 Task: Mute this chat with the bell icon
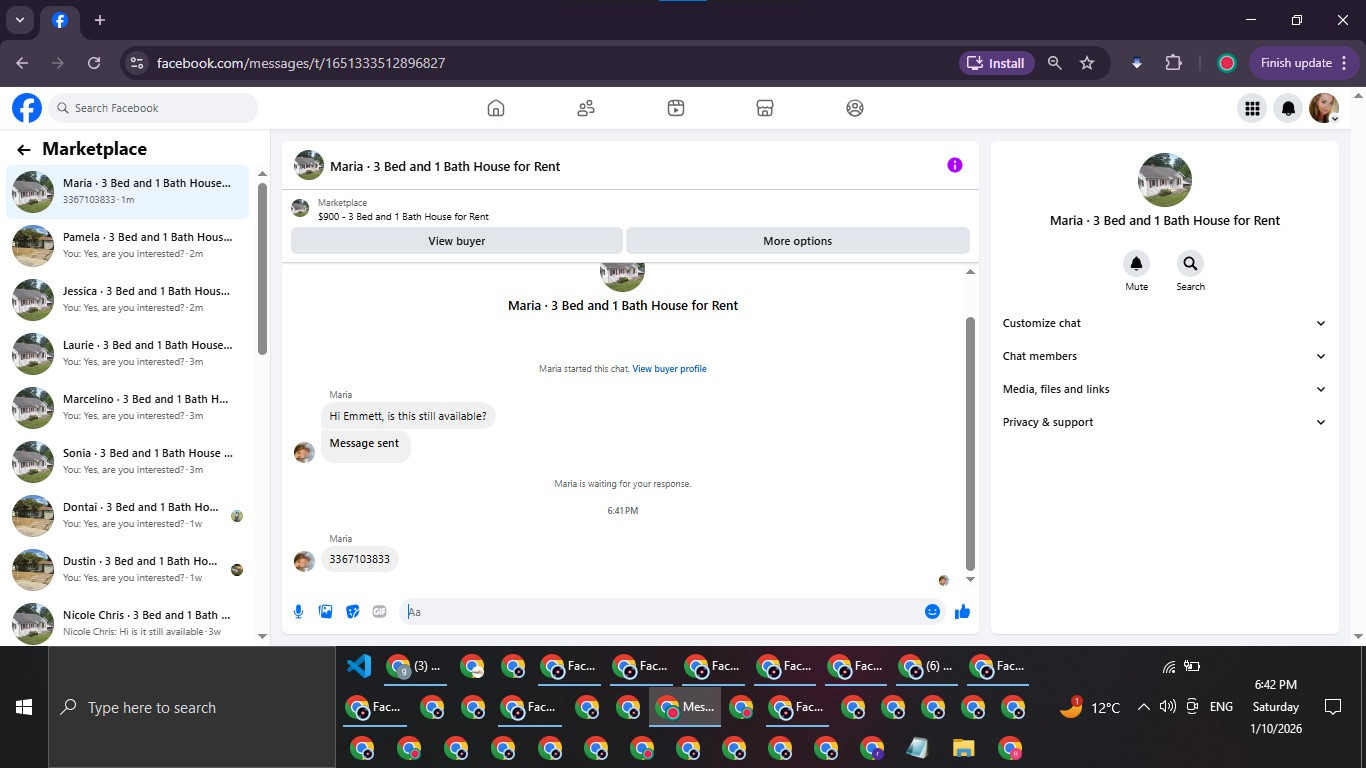[1136, 264]
